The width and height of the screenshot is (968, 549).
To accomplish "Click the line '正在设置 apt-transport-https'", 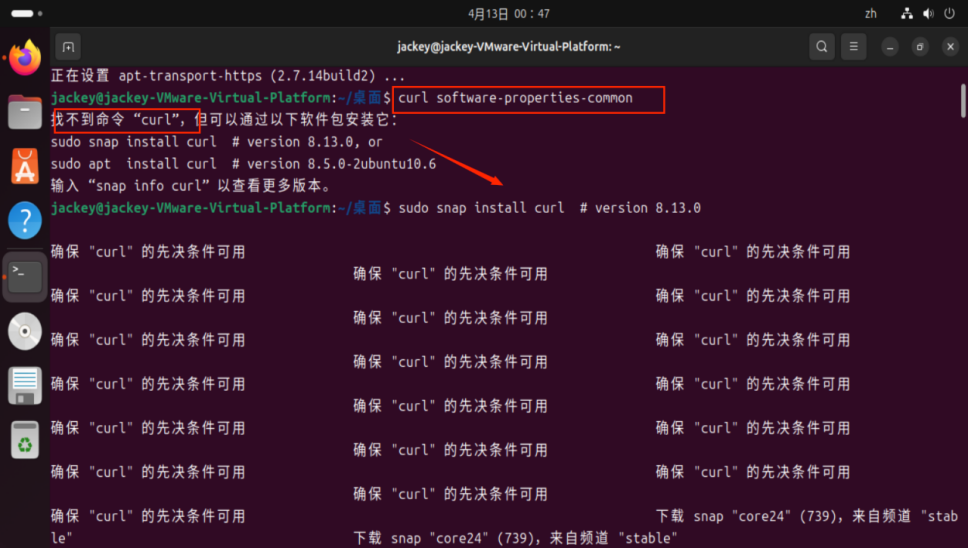I will click(x=228, y=76).
